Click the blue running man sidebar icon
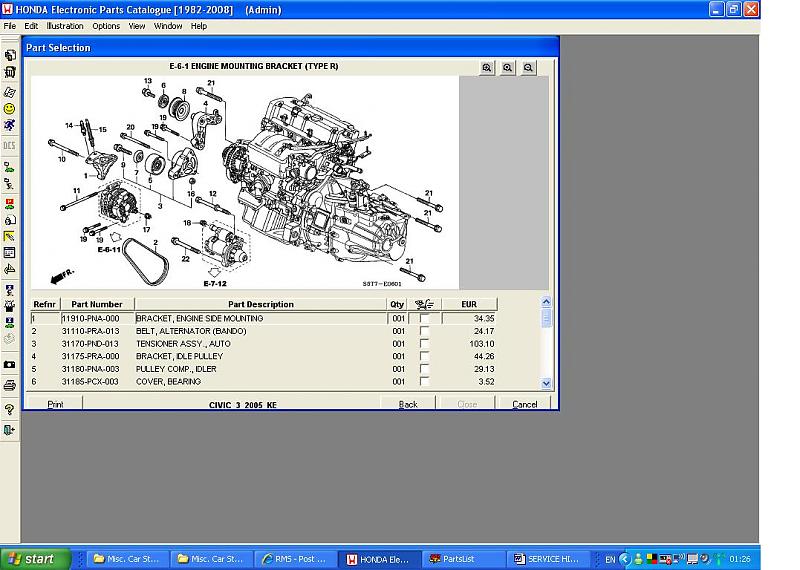The image size is (800, 570). [x=9, y=125]
